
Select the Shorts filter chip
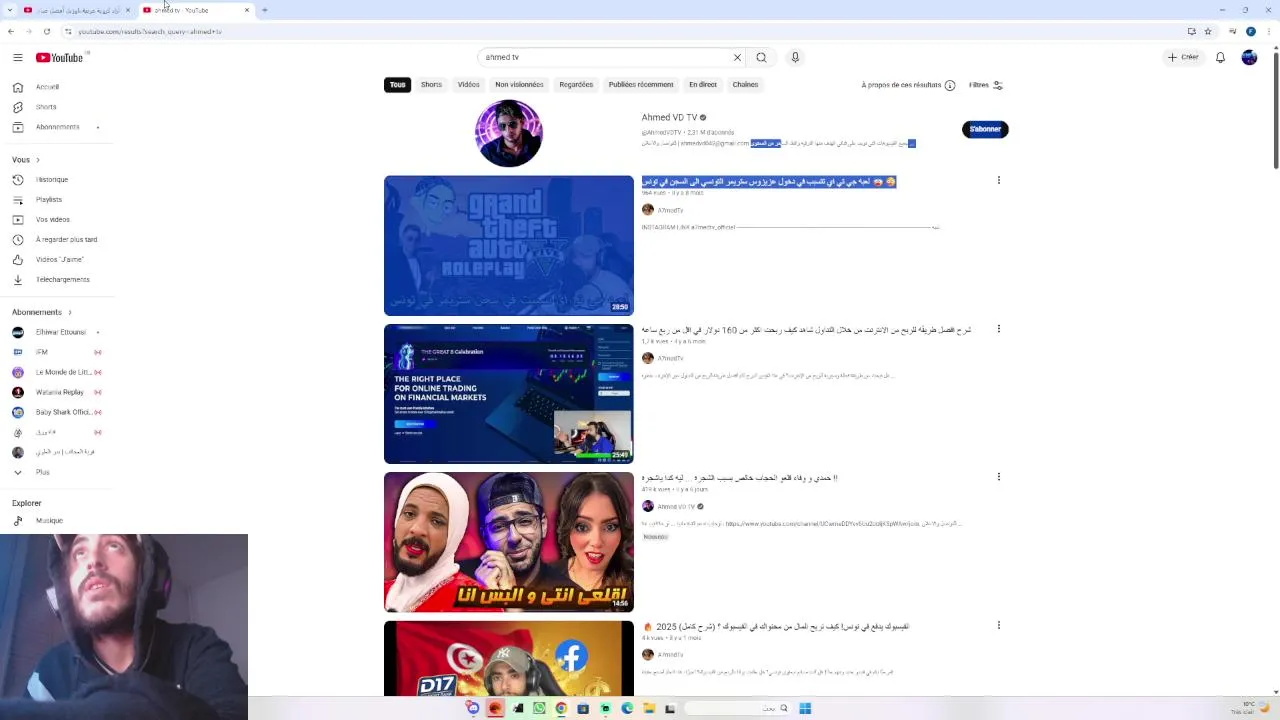tap(431, 85)
